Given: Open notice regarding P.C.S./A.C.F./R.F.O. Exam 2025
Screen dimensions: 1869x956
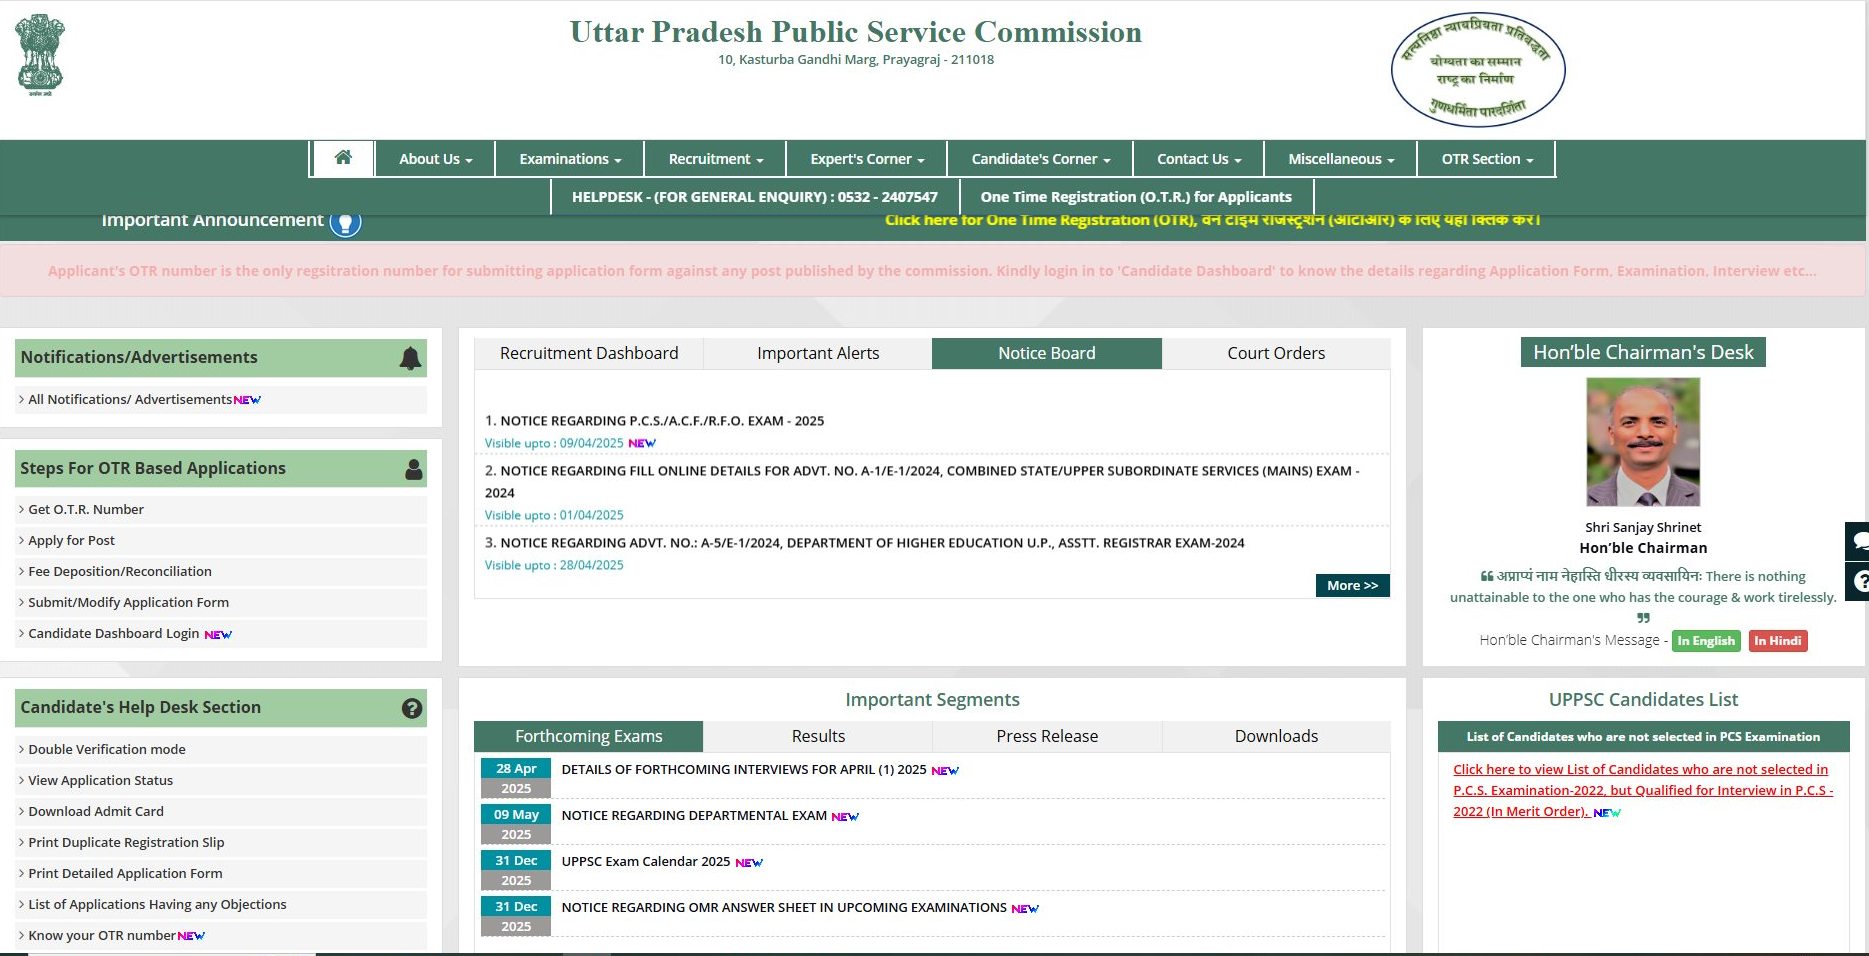Looking at the screenshot, I should tap(662, 421).
